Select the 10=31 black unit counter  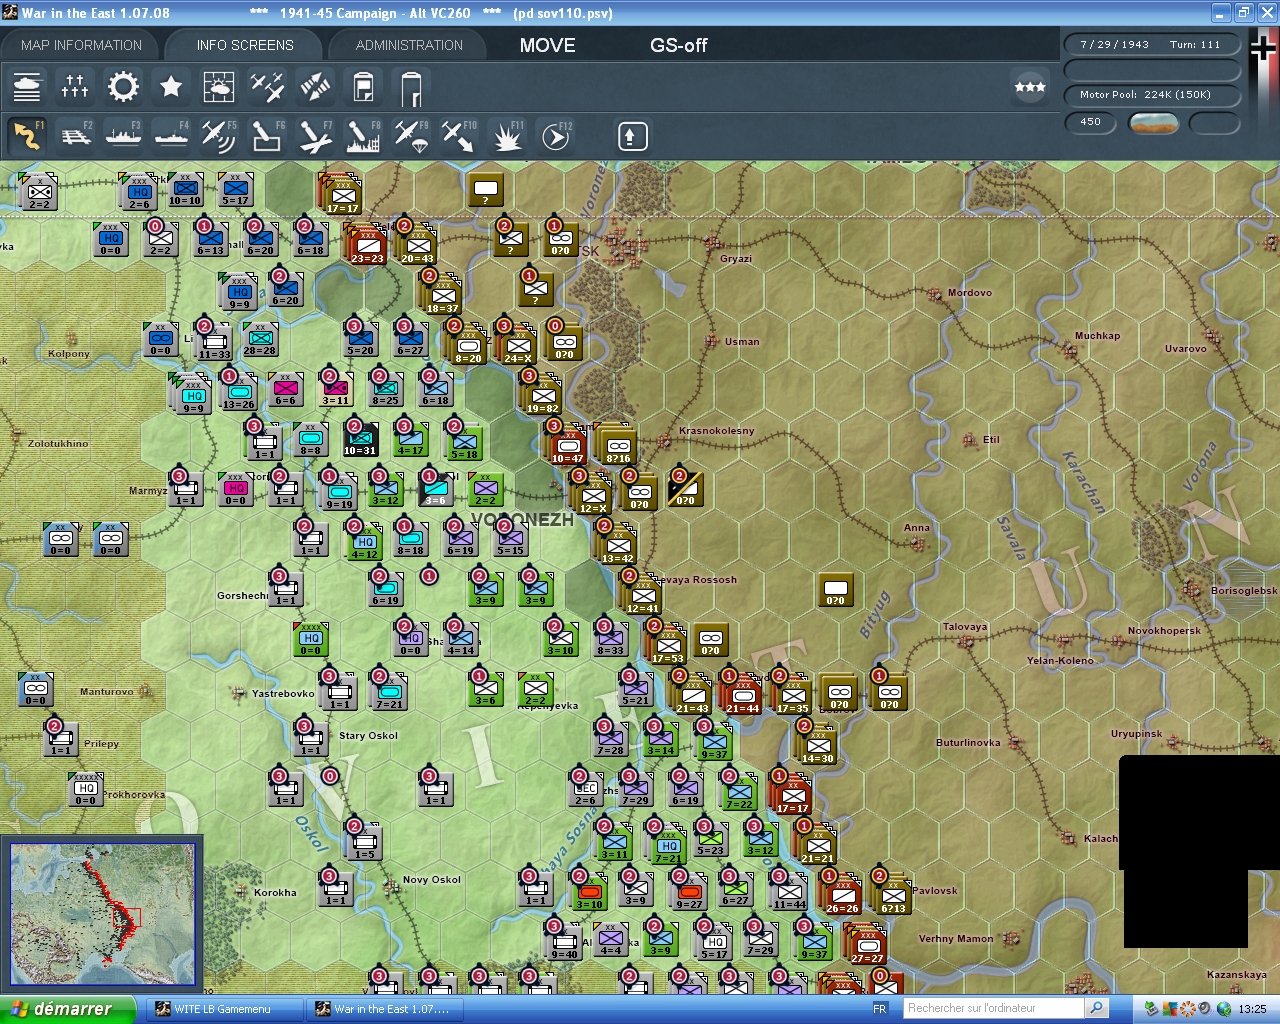click(360, 440)
